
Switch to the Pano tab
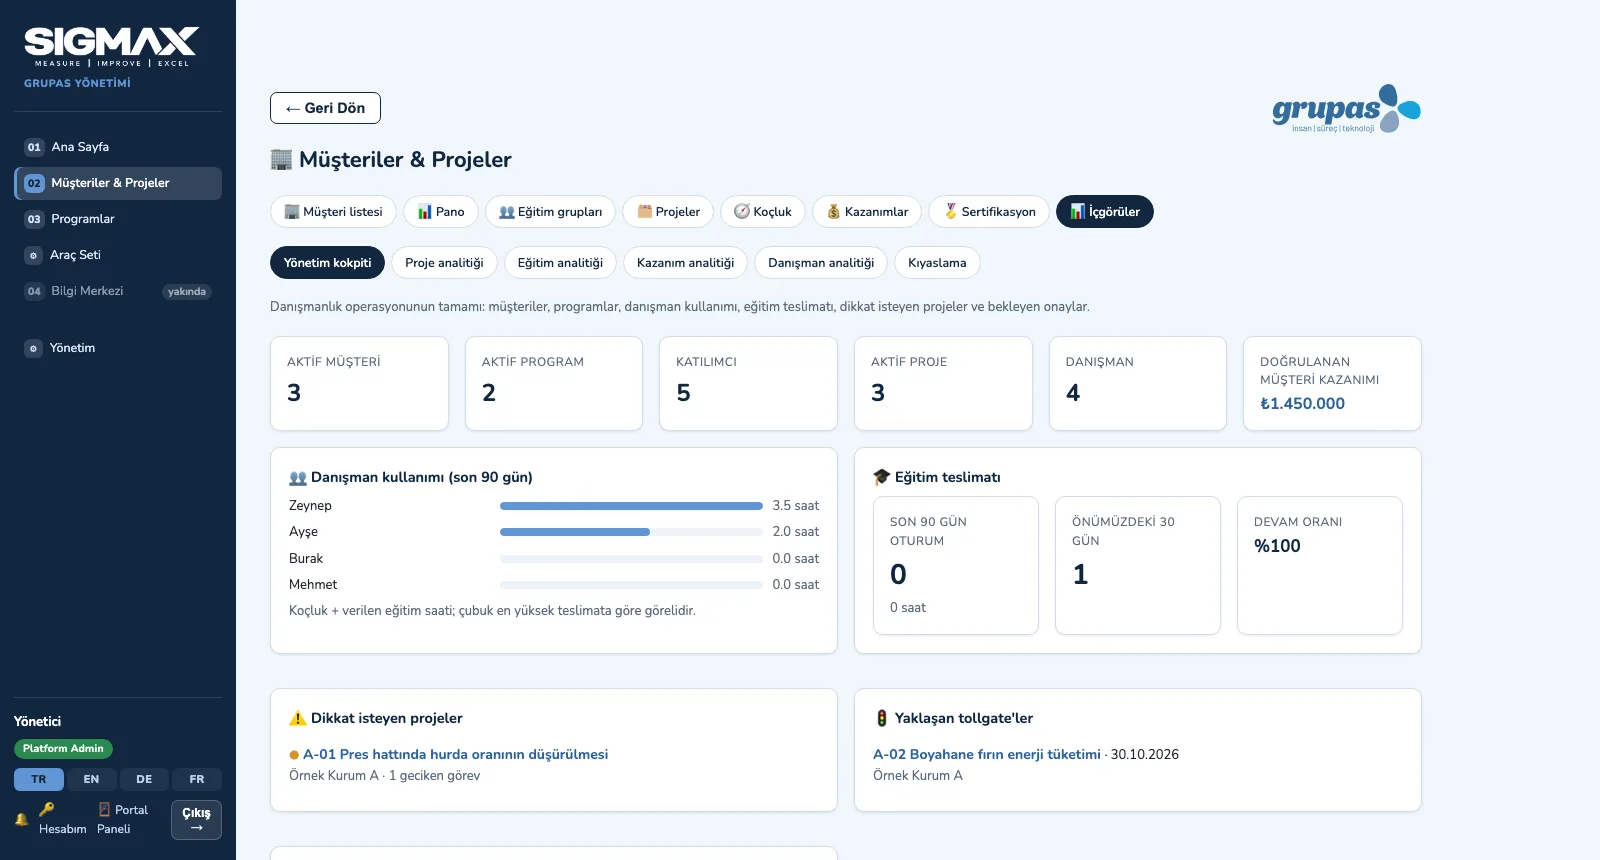pyautogui.click(x=441, y=212)
